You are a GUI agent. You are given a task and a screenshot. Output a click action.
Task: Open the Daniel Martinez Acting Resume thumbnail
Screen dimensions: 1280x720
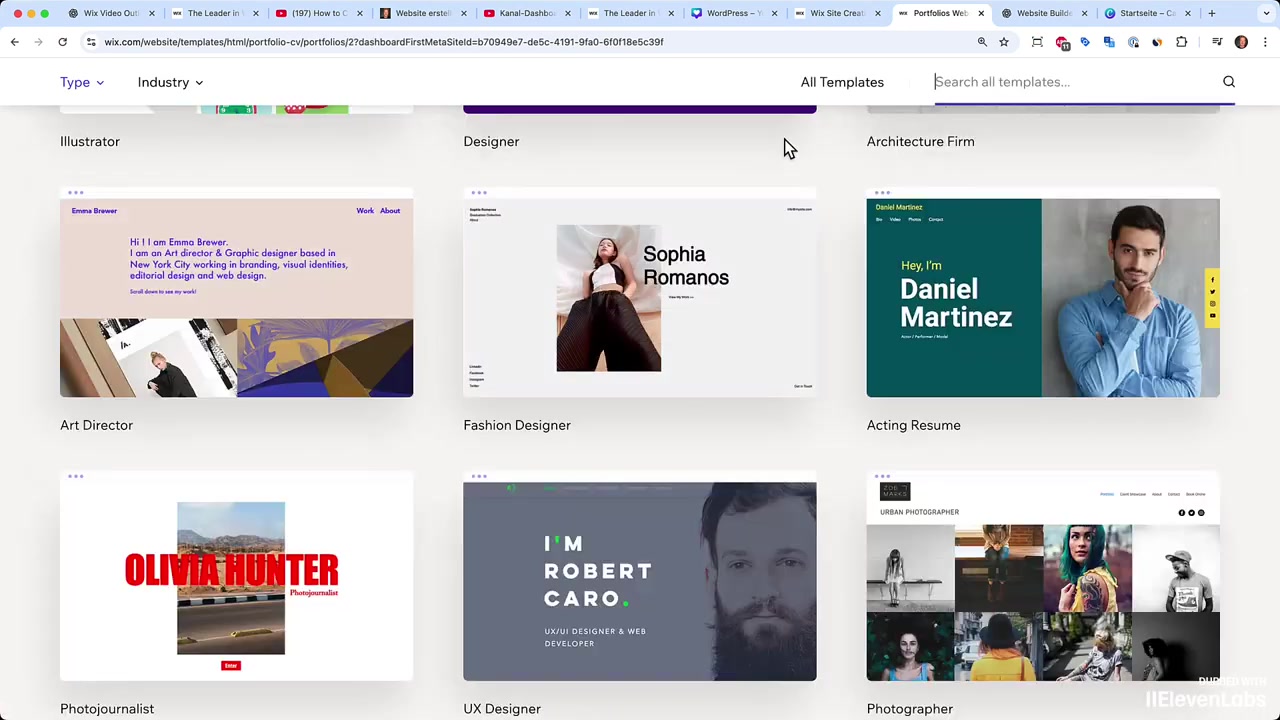1043,292
